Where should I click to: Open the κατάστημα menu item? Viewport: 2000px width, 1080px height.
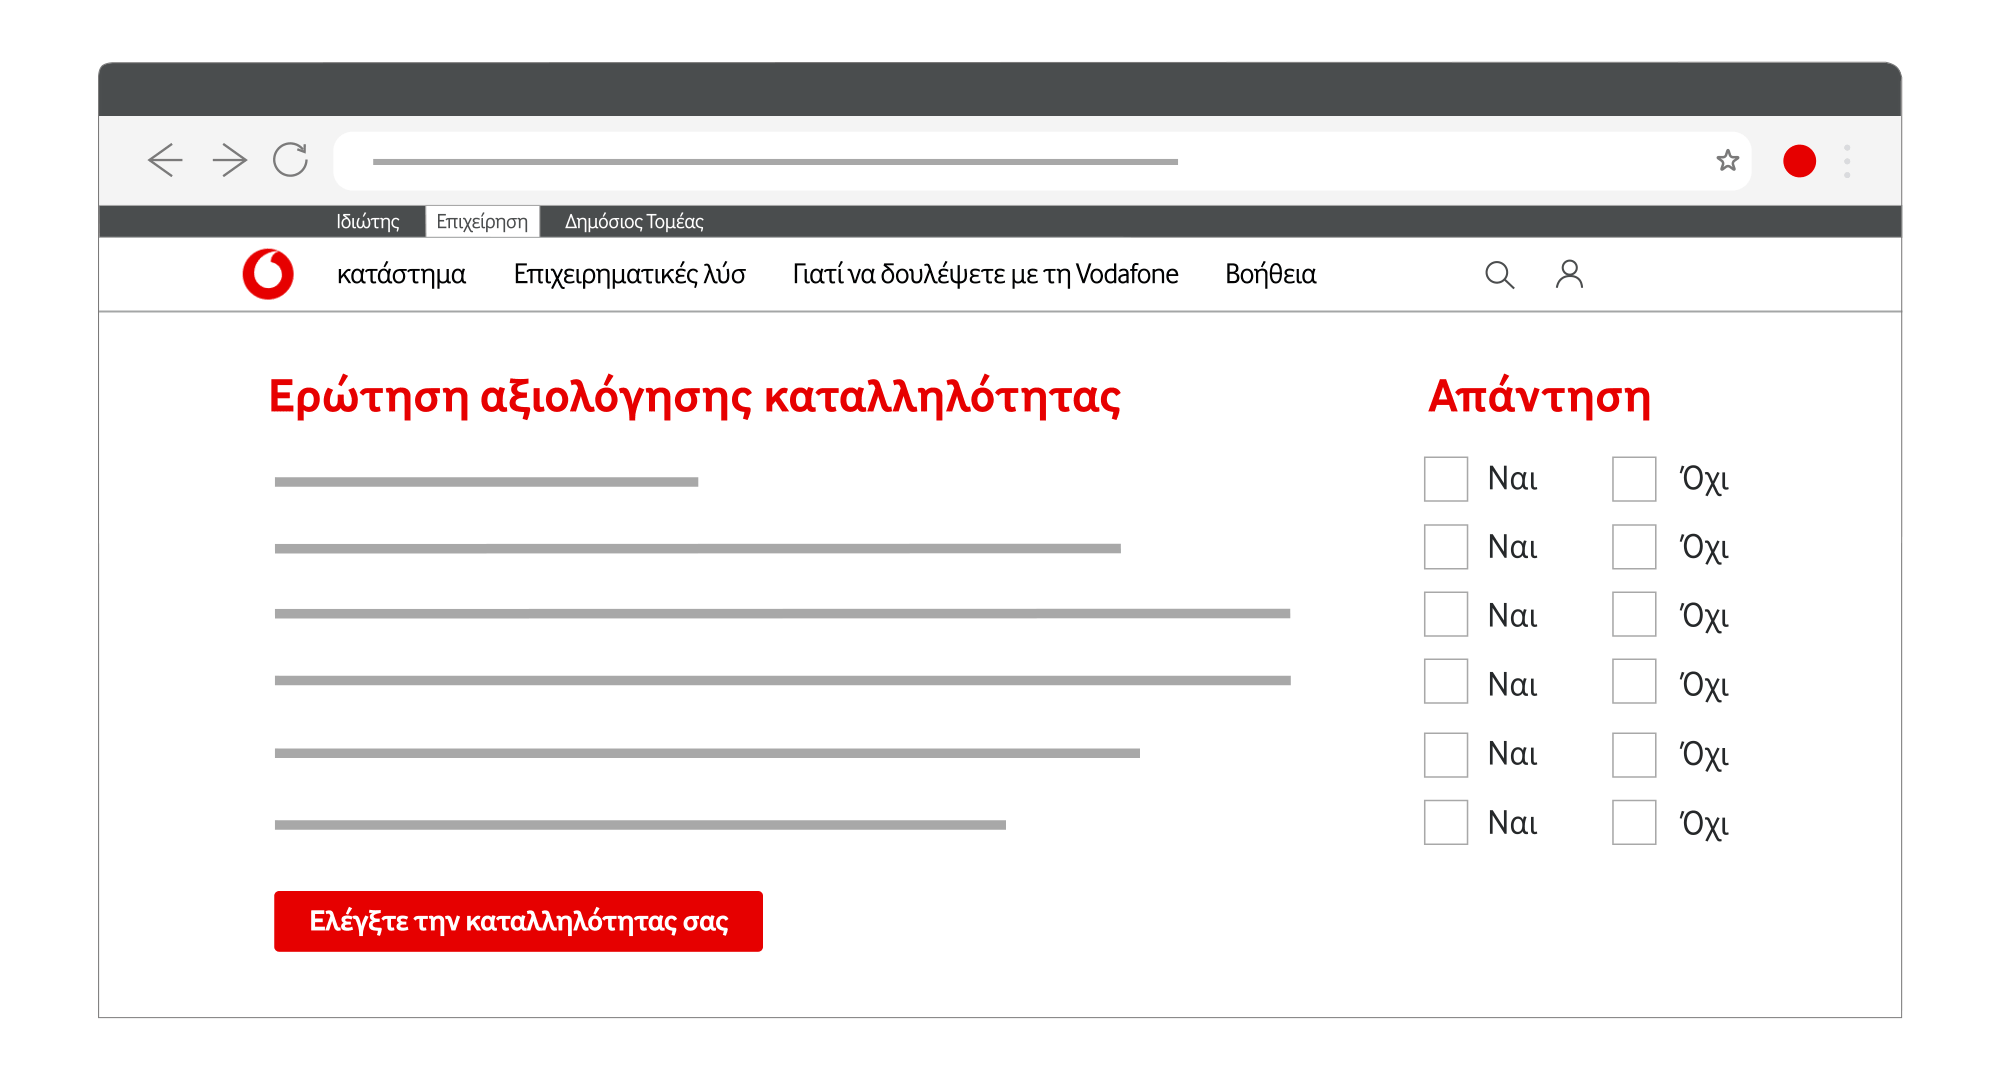tap(401, 274)
